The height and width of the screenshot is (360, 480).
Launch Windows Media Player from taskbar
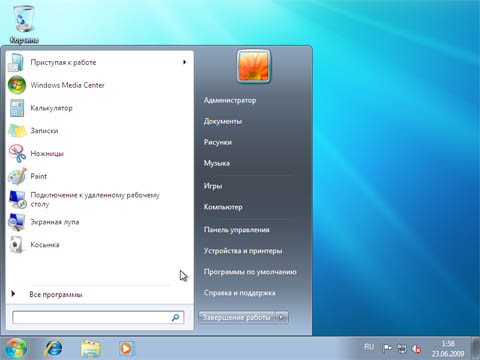coord(127,349)
